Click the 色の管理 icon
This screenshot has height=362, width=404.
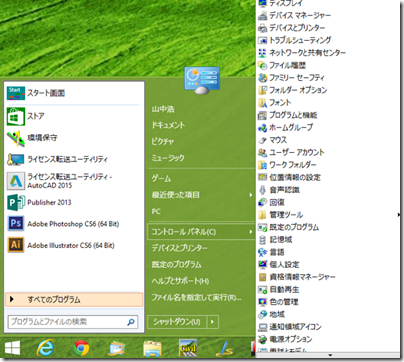pyautogui.click(x=262, y=302)
